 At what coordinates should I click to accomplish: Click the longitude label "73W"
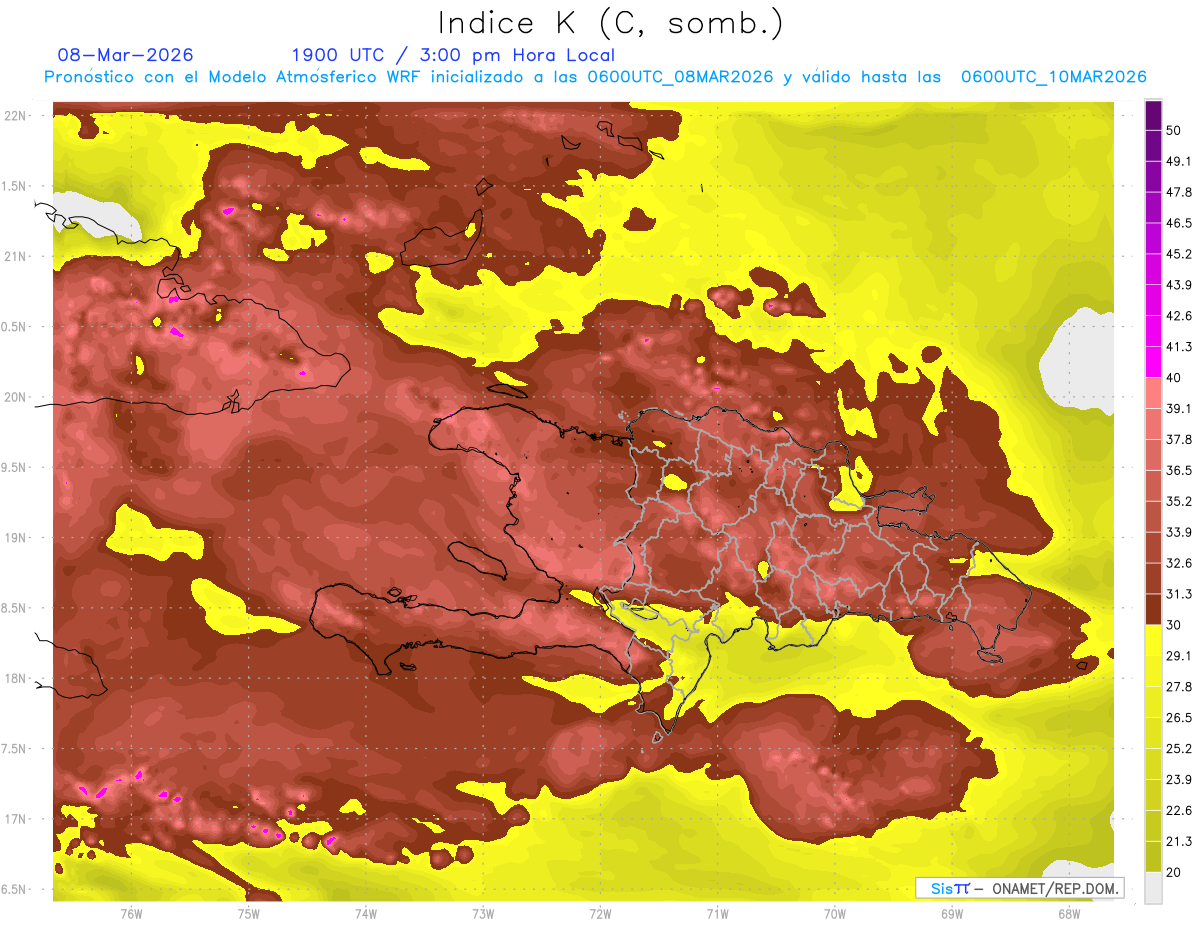tap(483, 913)
